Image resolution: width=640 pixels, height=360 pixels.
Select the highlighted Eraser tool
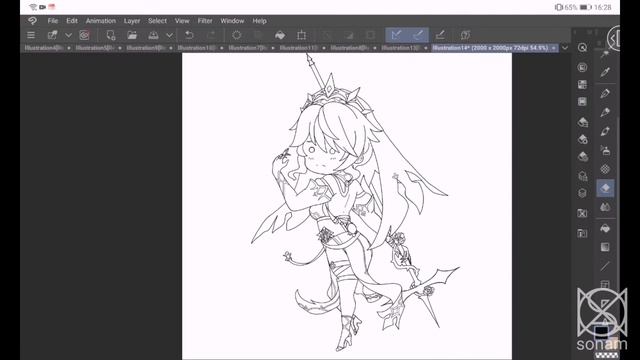(x=605, y=188)
